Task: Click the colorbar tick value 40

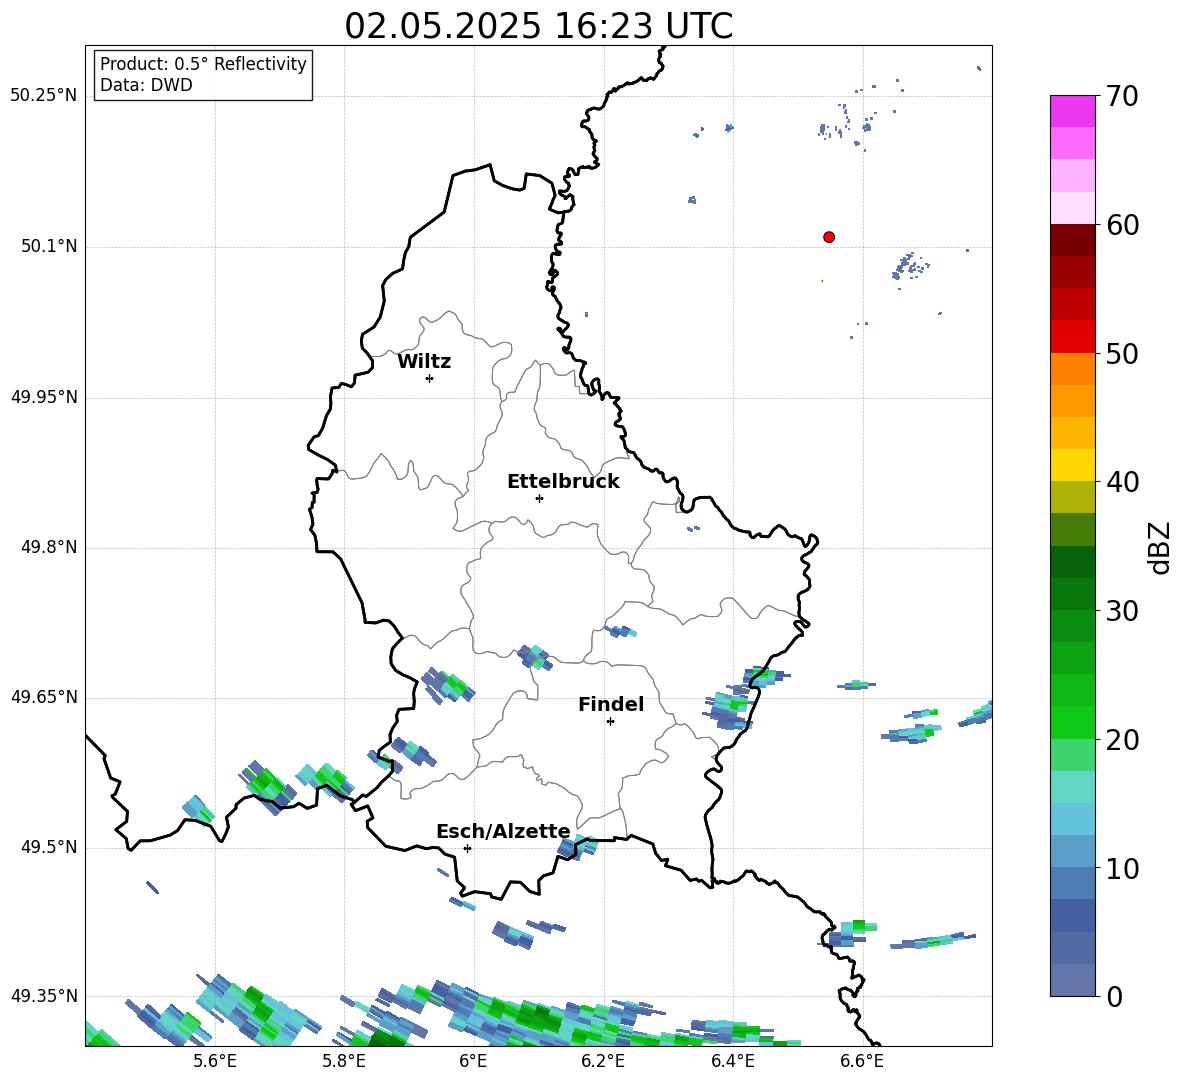Action: 1122,482
